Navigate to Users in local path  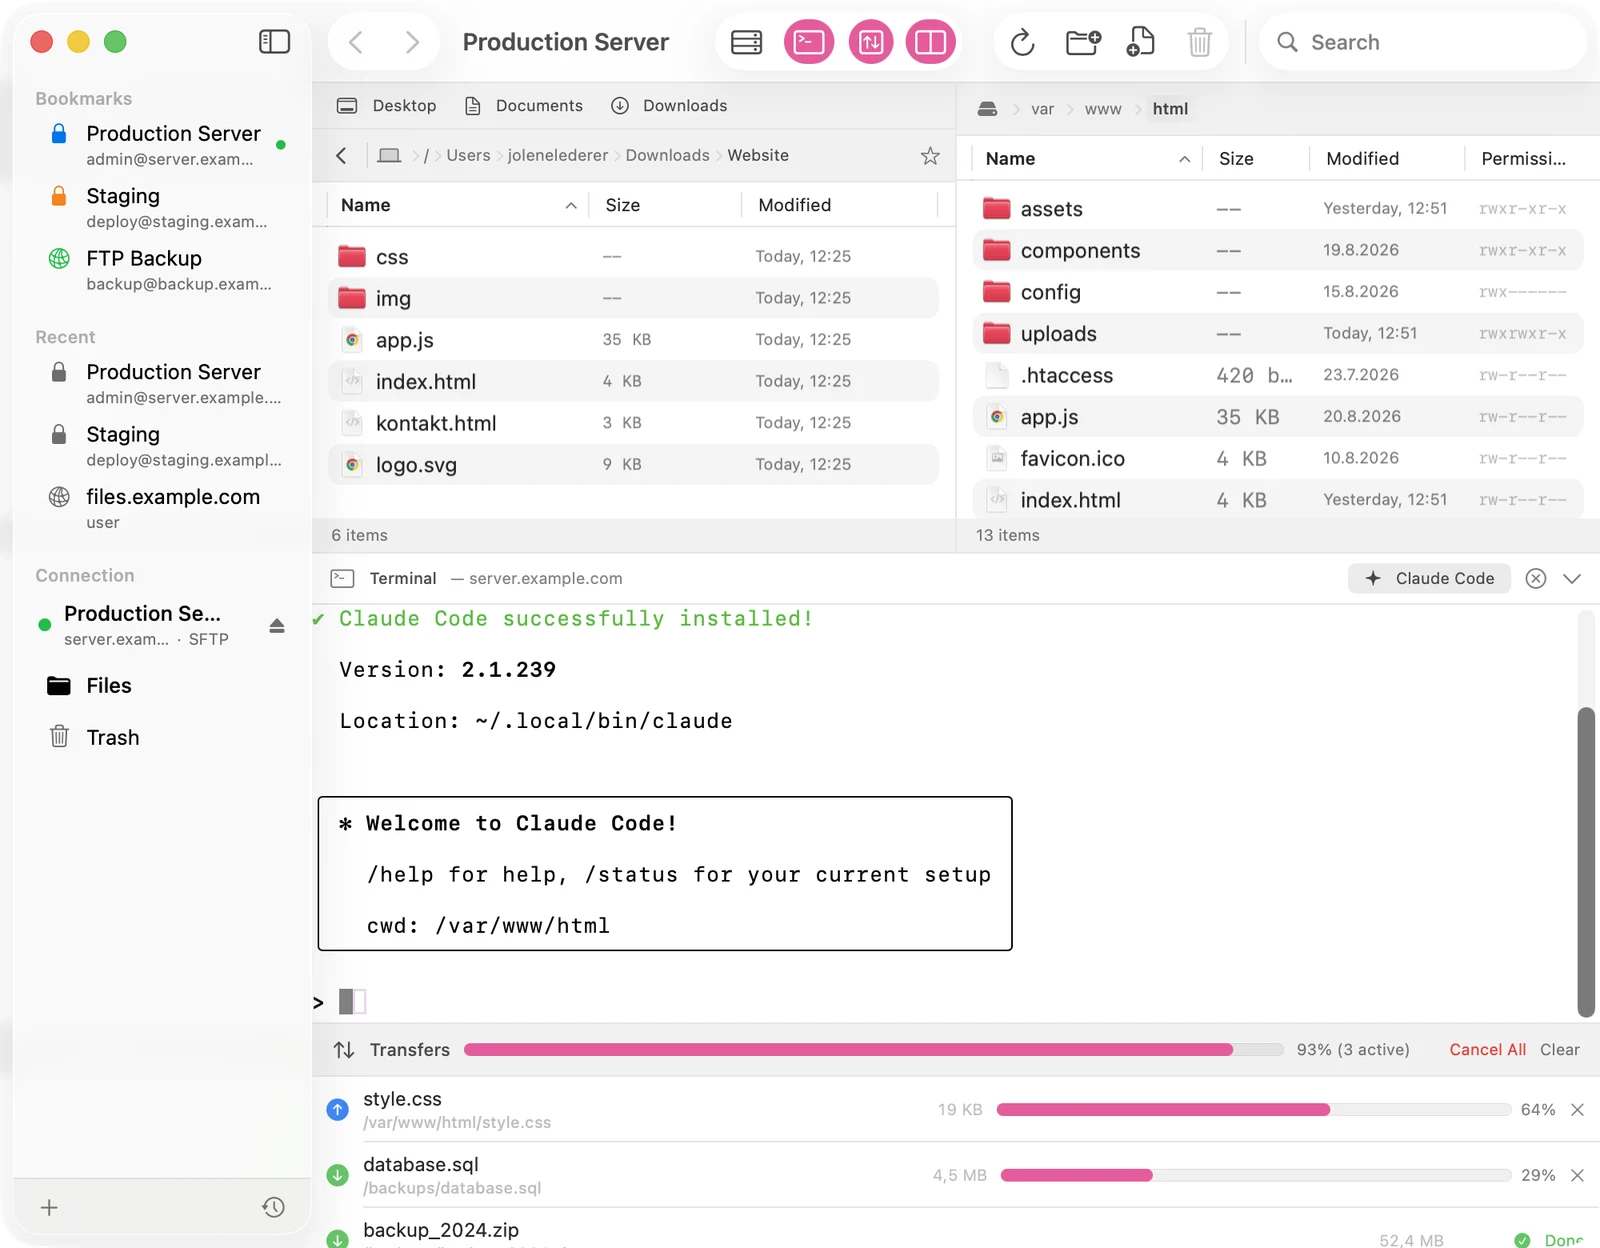coord(468,155)
